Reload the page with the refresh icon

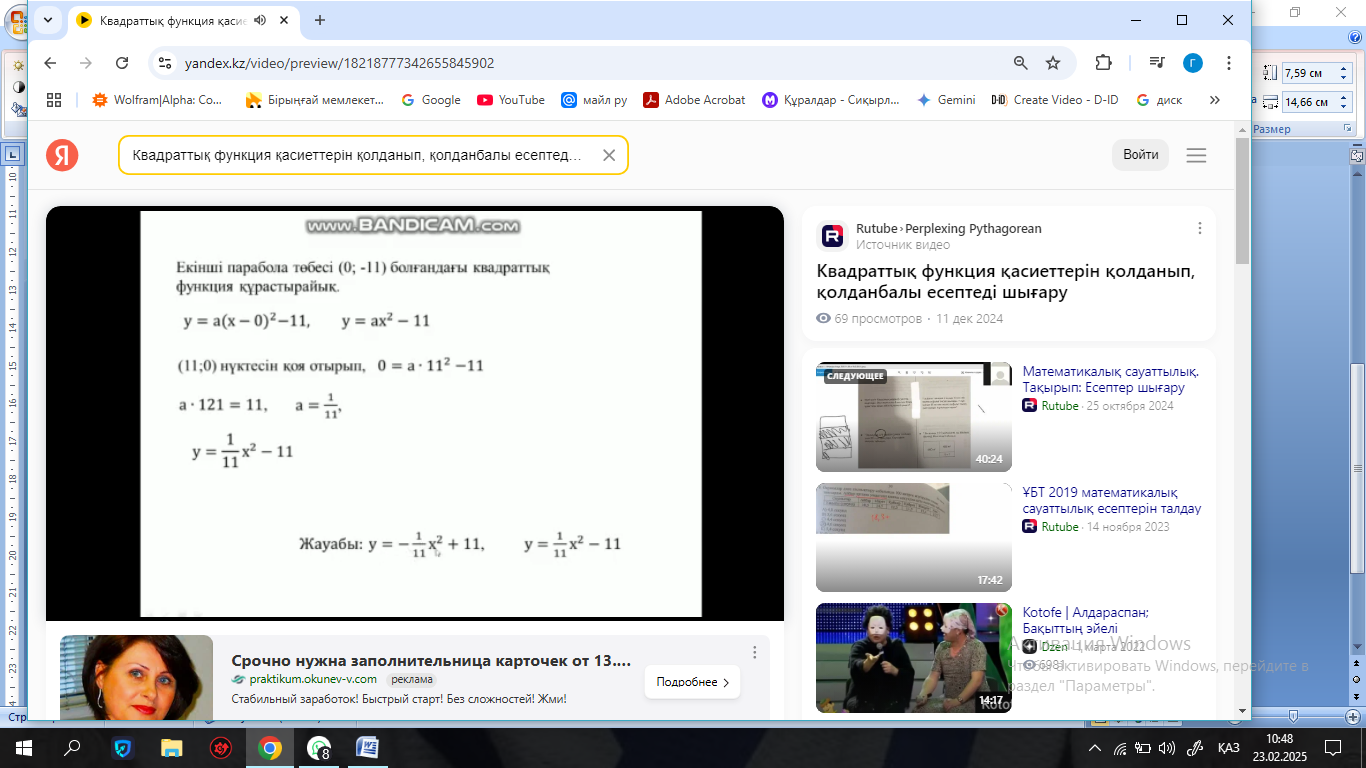click(122, 63)
